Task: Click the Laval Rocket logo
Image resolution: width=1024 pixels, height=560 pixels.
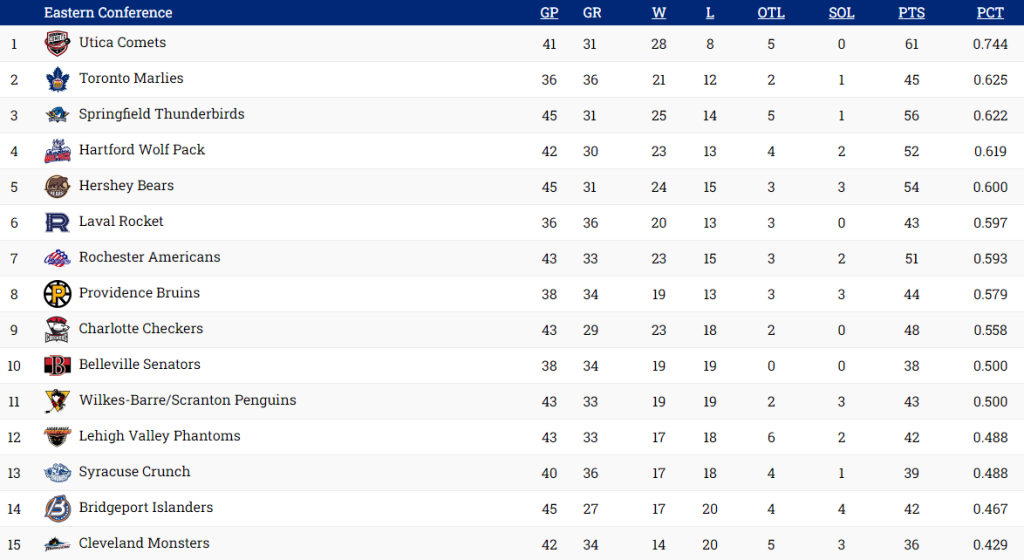Action: 57,222
